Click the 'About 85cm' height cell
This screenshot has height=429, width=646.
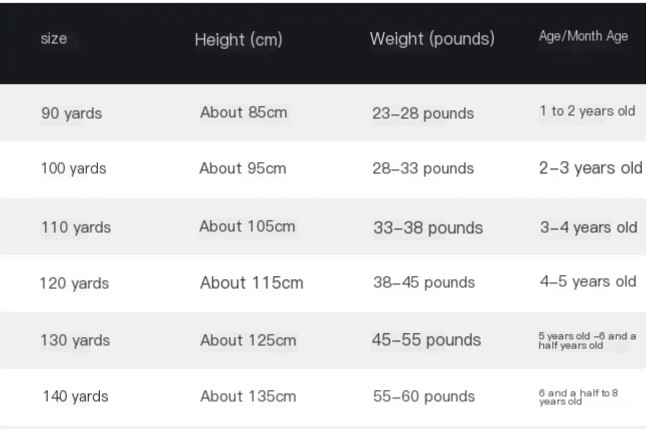point(243,112)
